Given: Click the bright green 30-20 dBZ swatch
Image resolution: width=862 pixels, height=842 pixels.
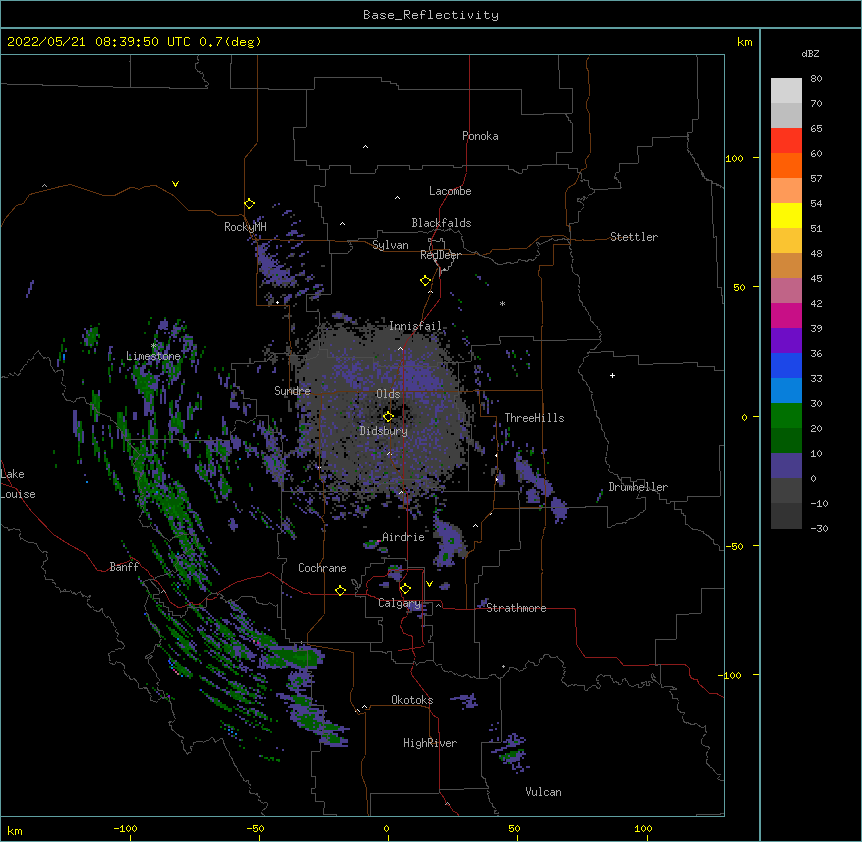Looking at the screenshot, I should [786, 416].
